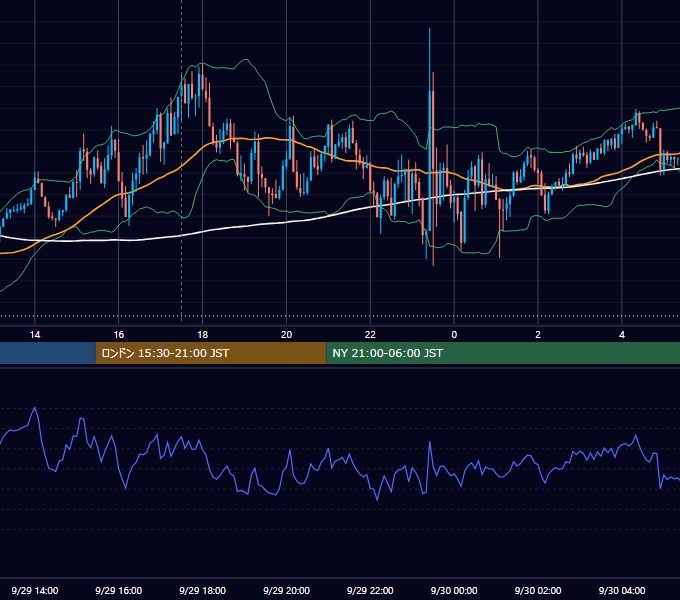680x600 pixels.
Task: Click the 14 hour label on price chart axis
Action: 35,335
